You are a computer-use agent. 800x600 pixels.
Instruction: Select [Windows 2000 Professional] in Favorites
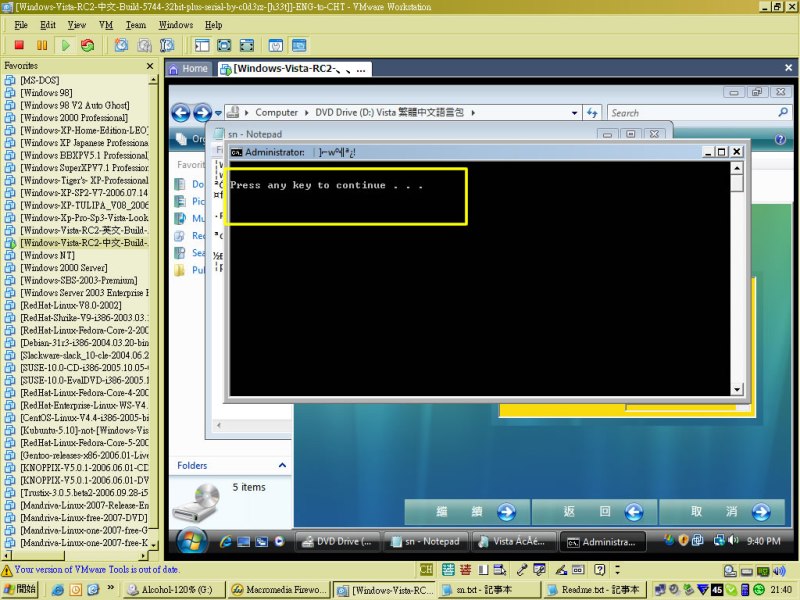(74, 117)
